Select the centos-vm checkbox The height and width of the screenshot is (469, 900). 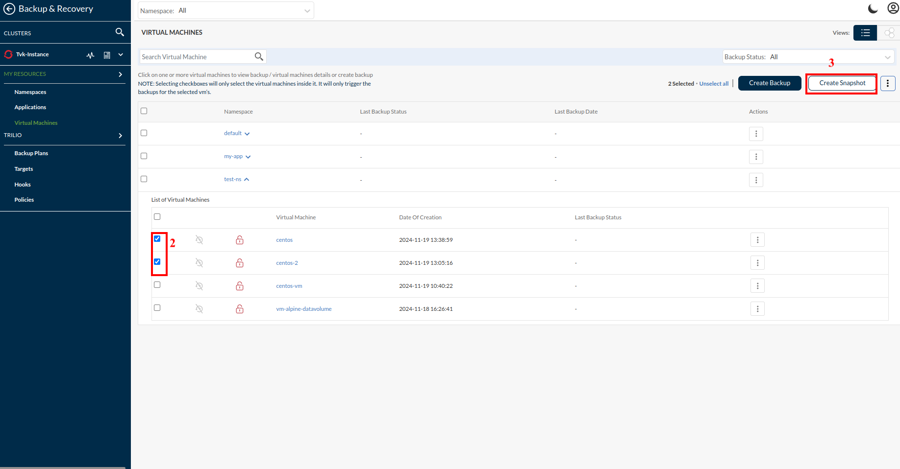[157, 285]
